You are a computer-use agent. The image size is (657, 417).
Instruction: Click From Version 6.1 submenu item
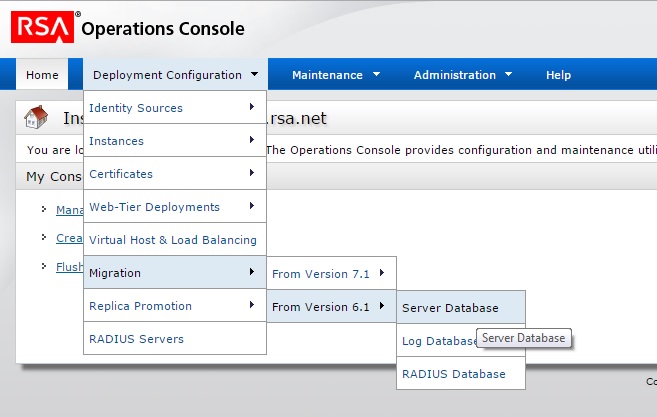331,307
